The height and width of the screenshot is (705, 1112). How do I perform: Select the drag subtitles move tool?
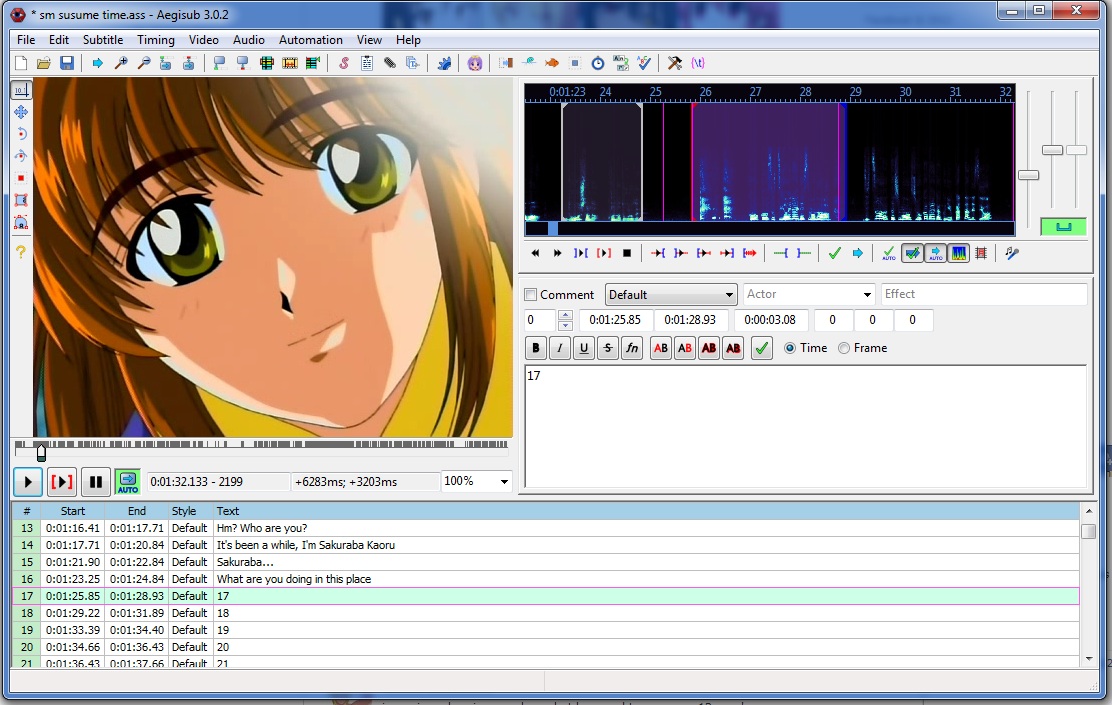(x=21, y=112)
